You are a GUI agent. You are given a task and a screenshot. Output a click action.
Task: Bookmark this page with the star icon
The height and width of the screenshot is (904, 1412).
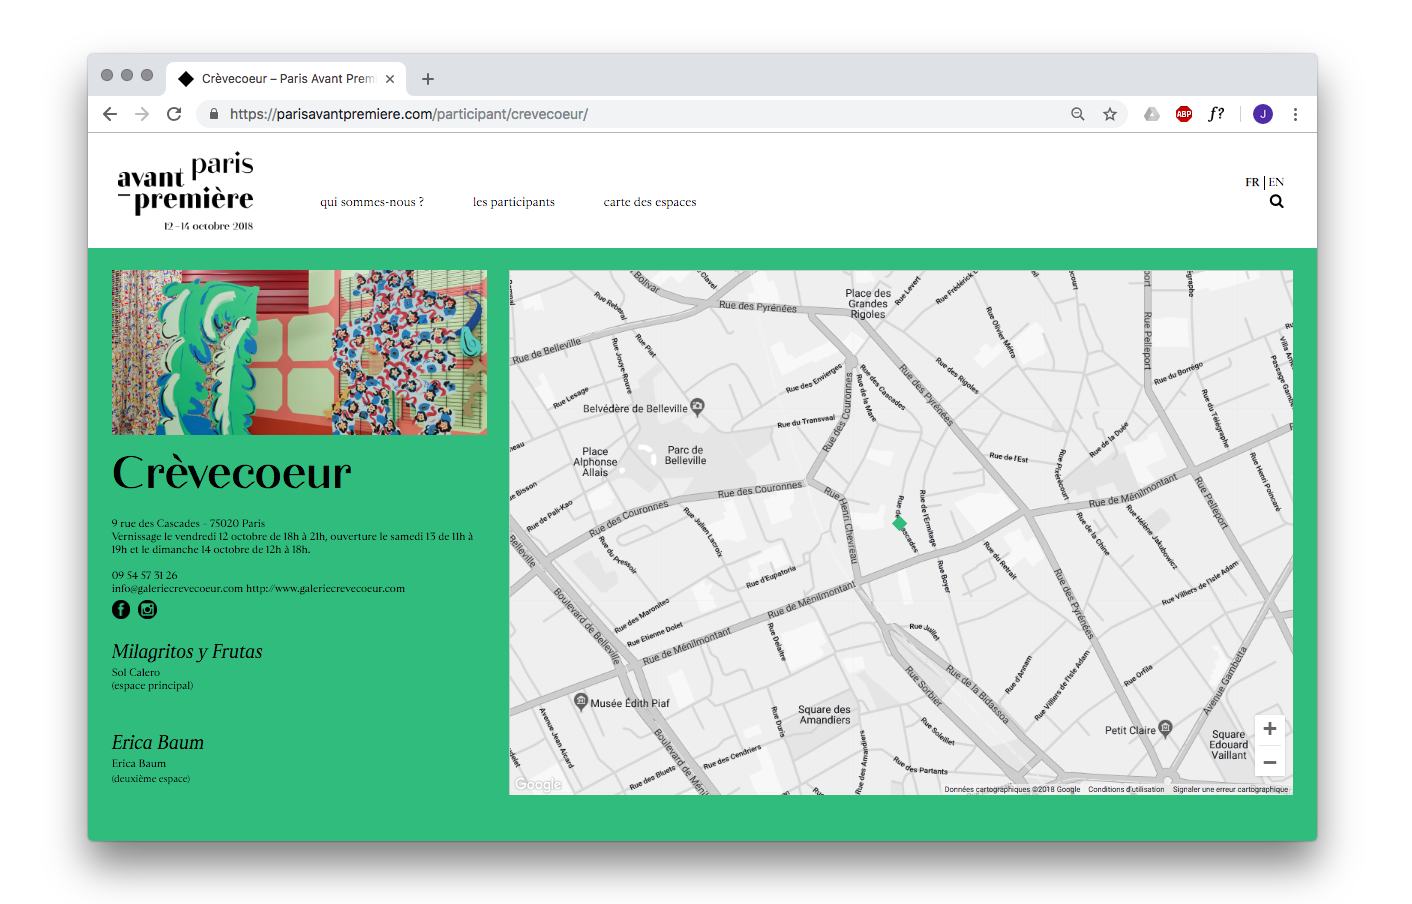(1109, 114)
